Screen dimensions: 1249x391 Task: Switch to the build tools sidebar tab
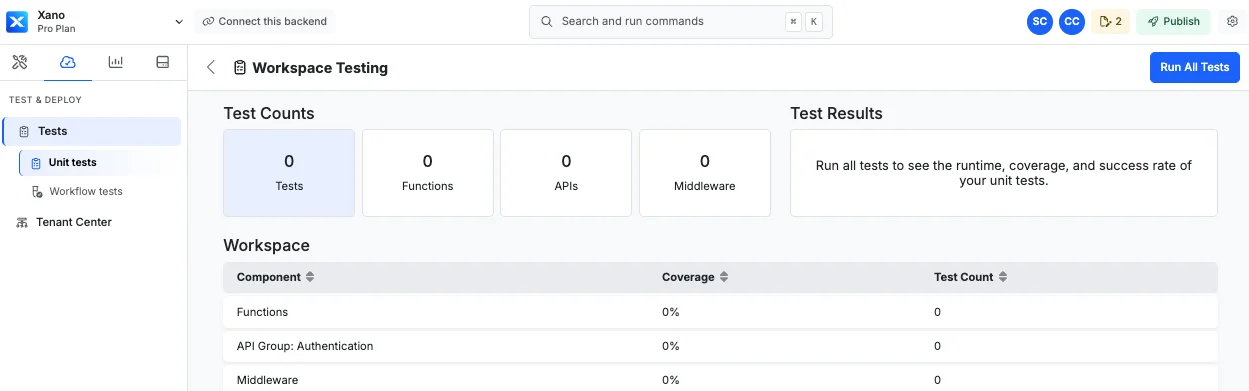20,62
